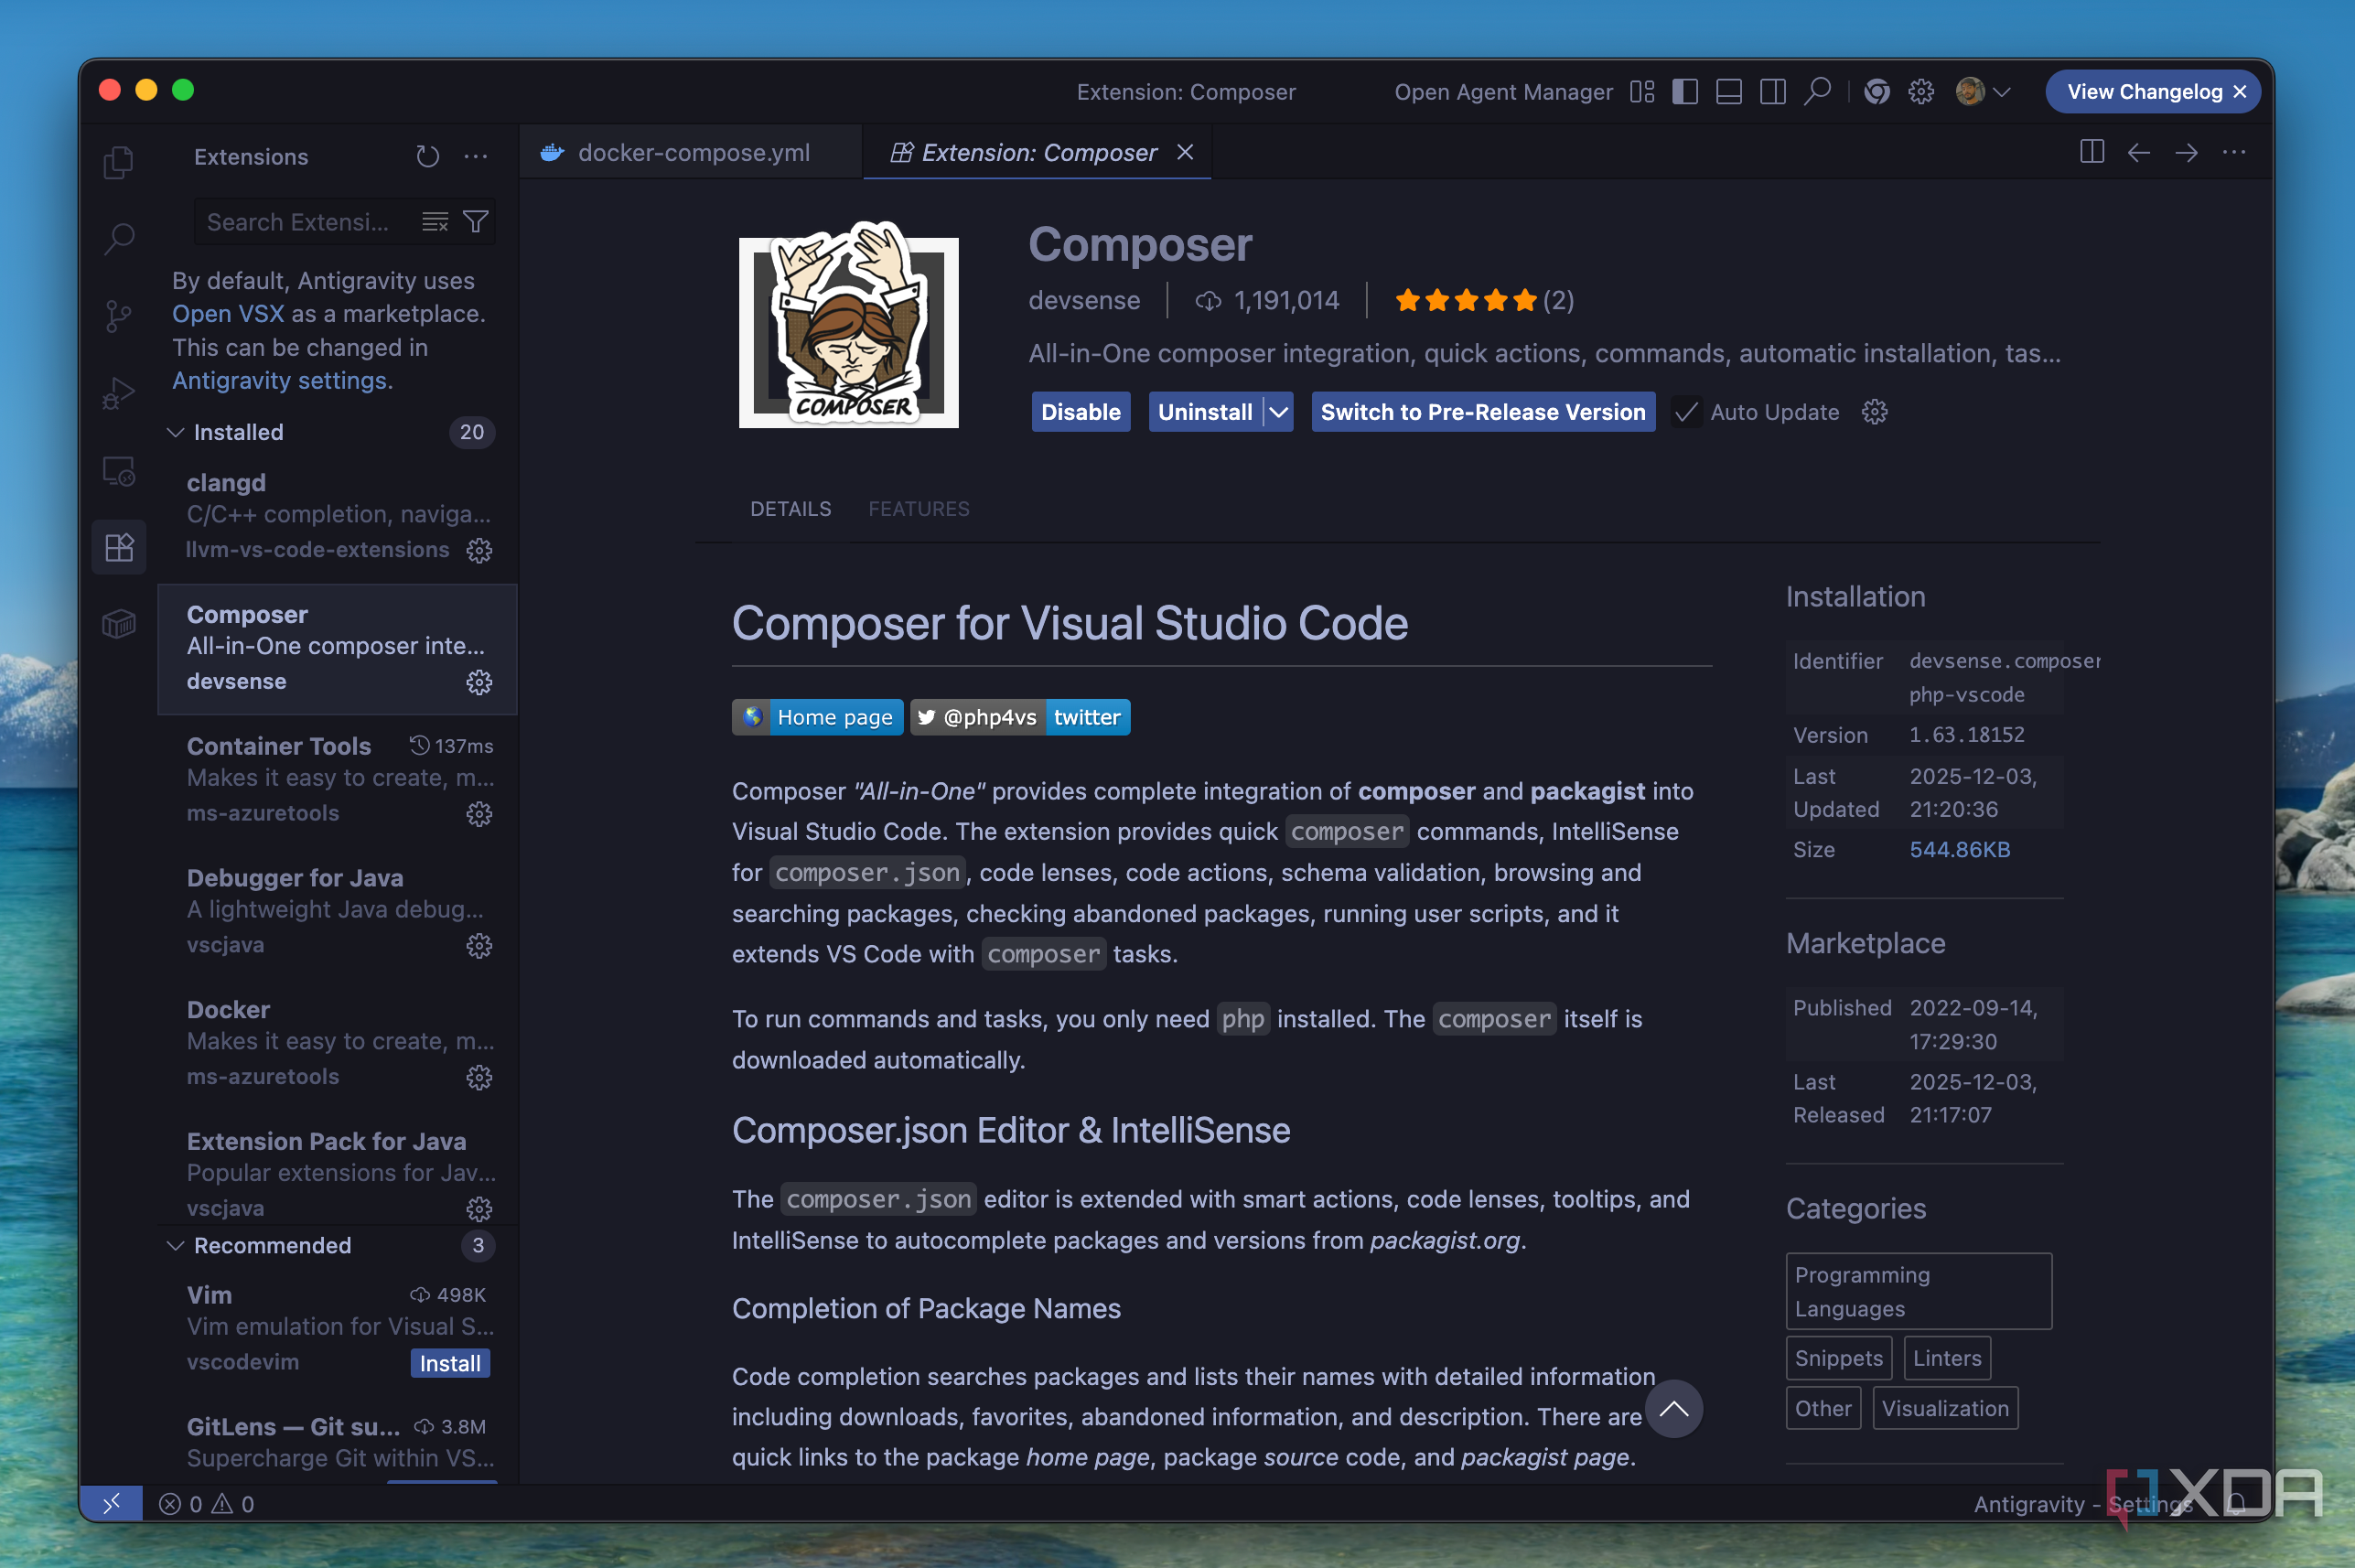
Task: Refresh the Extensions list
Action: (428, 156)
